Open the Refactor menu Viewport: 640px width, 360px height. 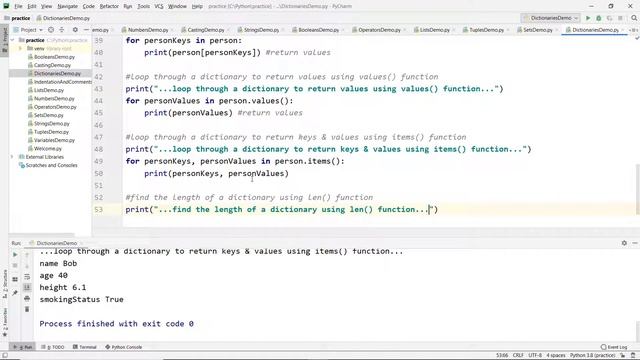point(109,6)
